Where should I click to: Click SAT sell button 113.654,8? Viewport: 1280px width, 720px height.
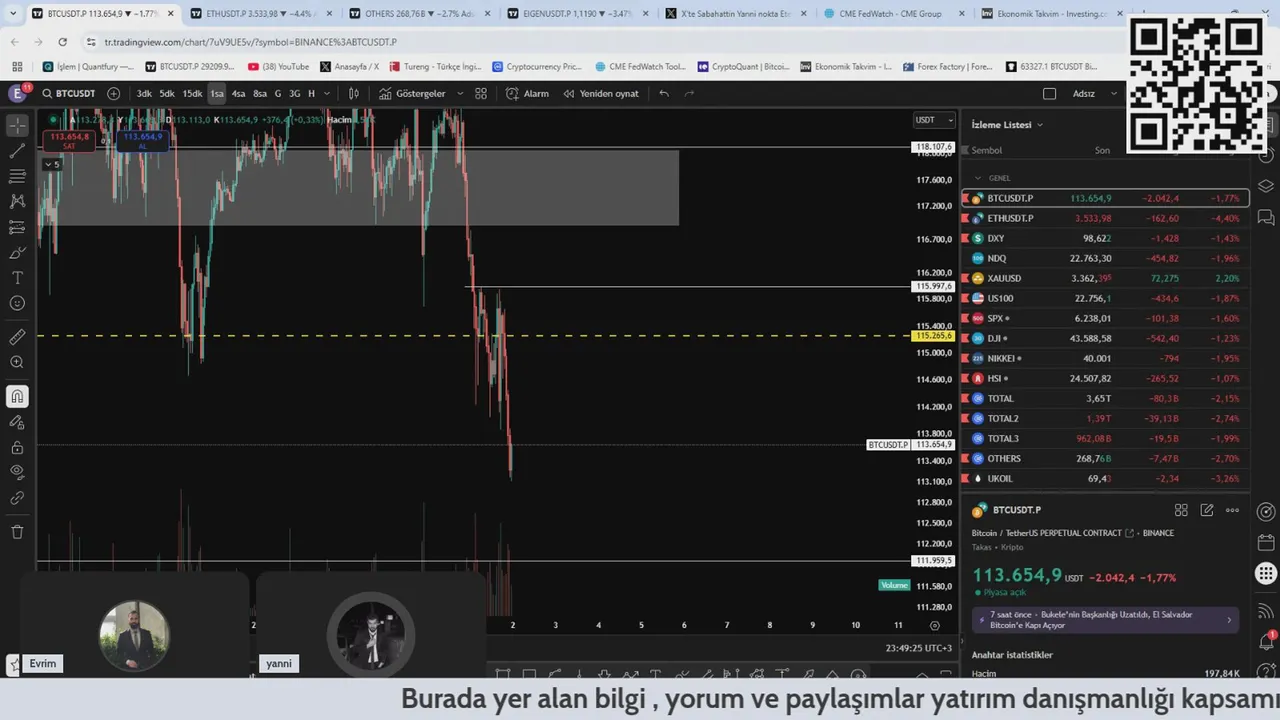tap(69, 141)
